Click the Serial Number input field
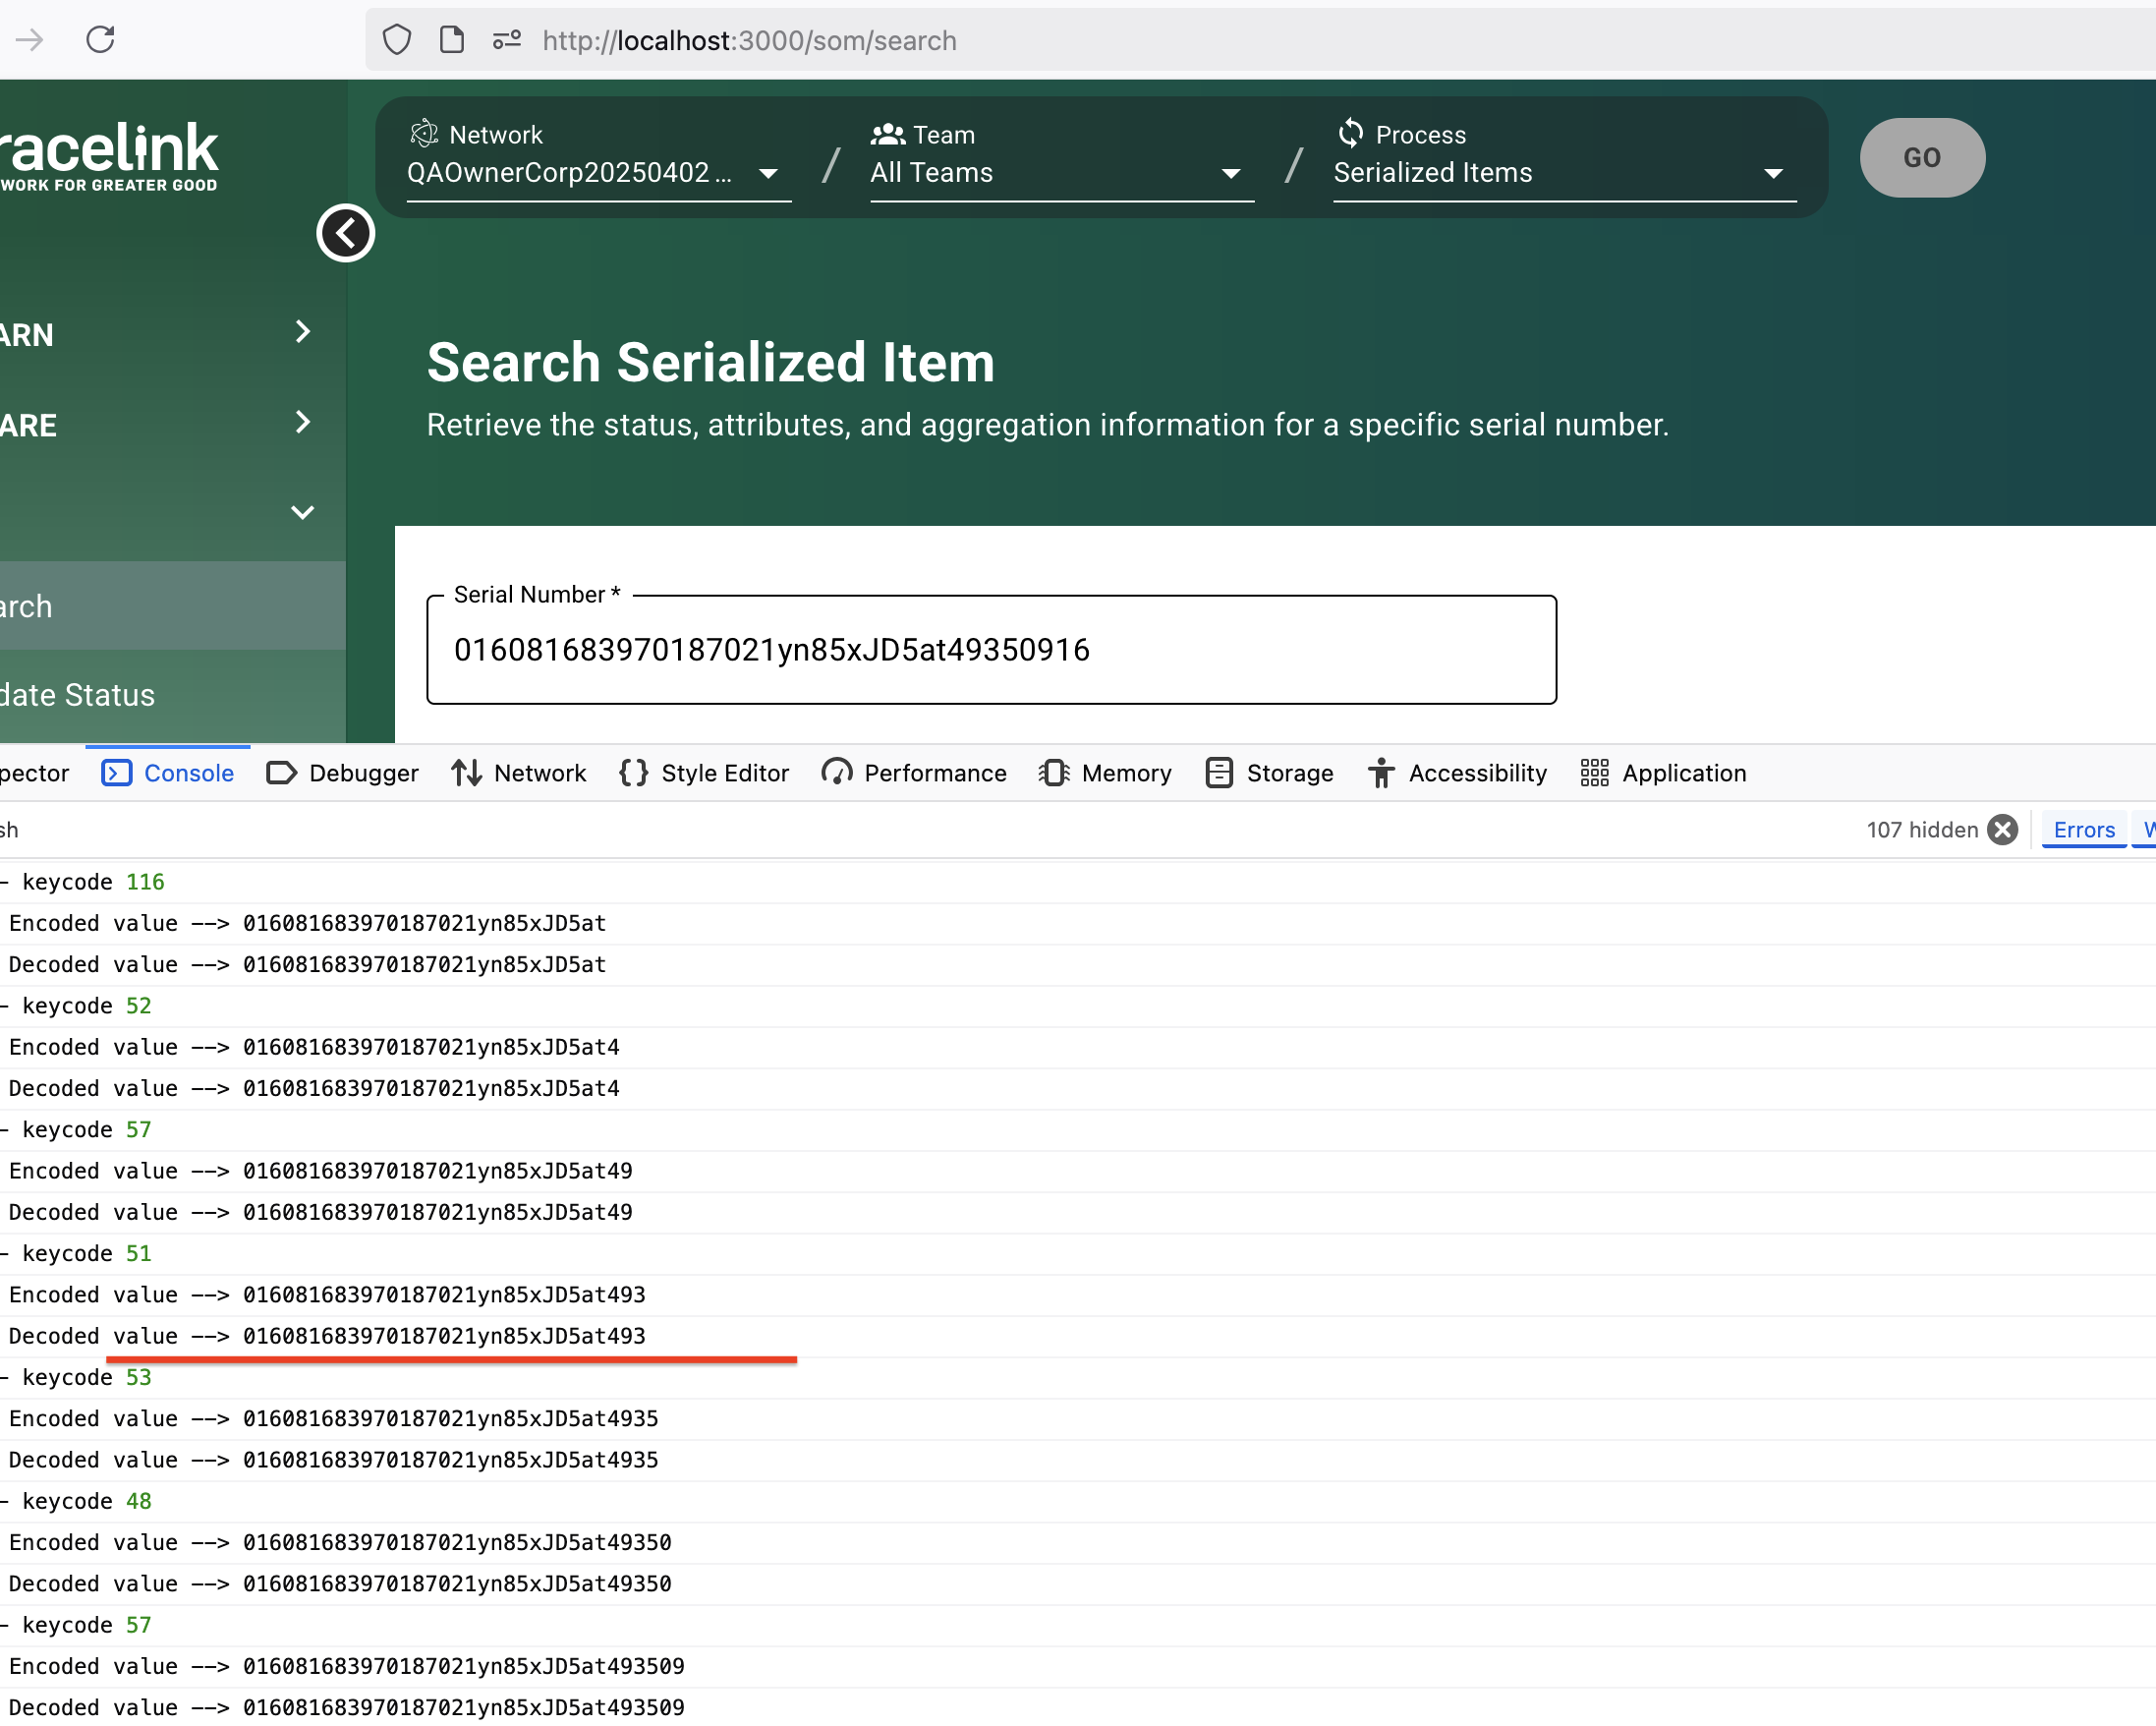The width and height of the screenshot is (2156, 1726). tap(990, 650)
